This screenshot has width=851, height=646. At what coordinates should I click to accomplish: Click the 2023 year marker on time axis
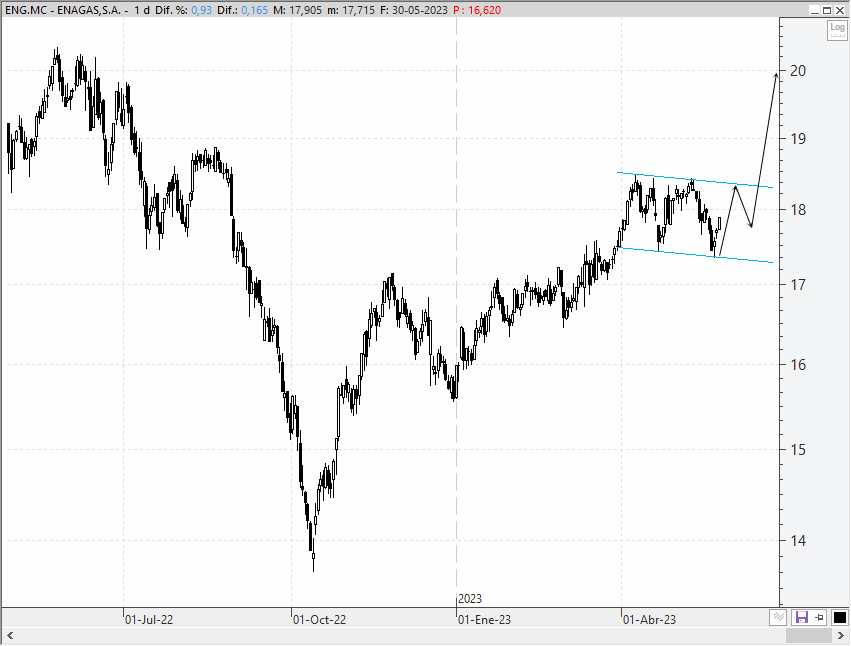pyautogui.click(x=469, y=599)
